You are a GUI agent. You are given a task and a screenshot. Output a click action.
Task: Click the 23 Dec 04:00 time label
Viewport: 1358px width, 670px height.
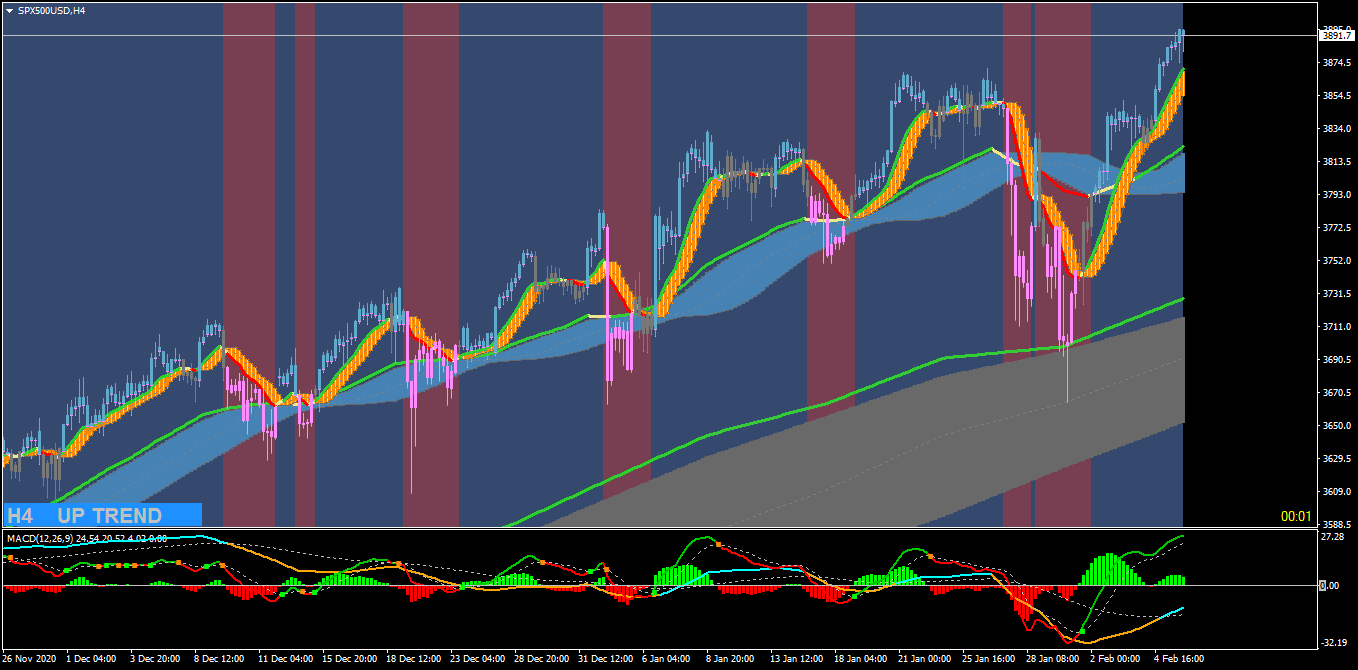click(478, 659)
